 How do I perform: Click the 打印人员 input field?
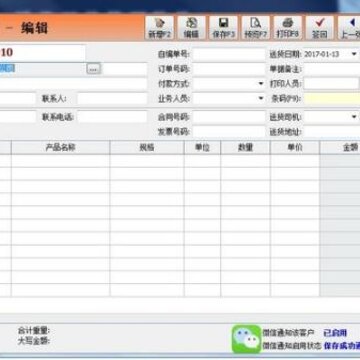point(331,84)
